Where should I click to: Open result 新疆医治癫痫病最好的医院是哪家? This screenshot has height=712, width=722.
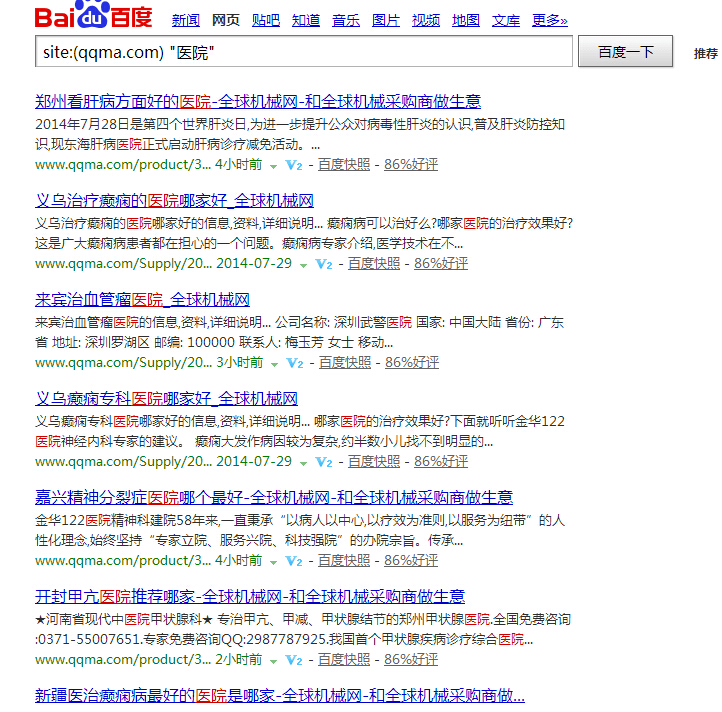point(280,695)
